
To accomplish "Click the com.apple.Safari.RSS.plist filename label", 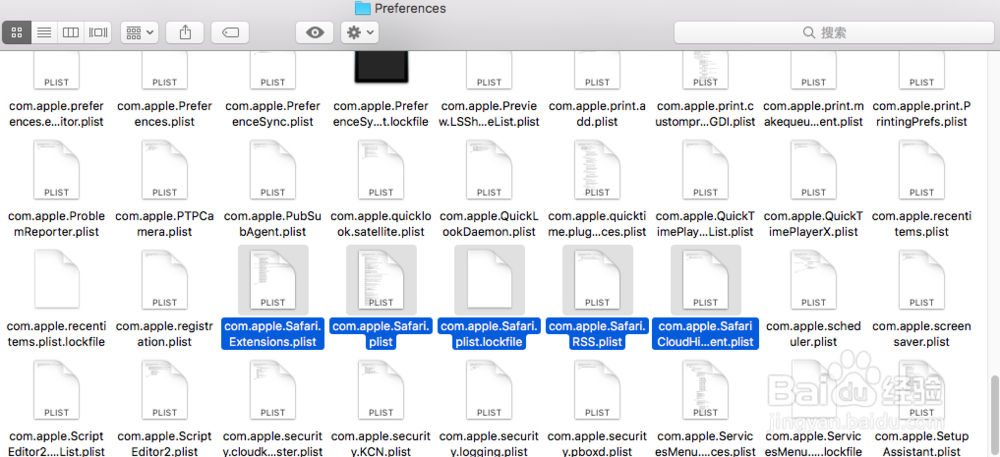I will pyautogui.click(x=598, y=334).
